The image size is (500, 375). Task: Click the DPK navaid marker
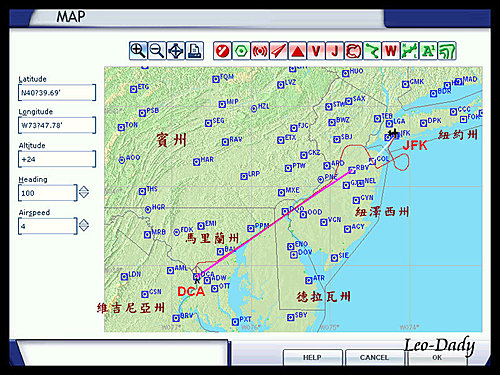(423, 123)
